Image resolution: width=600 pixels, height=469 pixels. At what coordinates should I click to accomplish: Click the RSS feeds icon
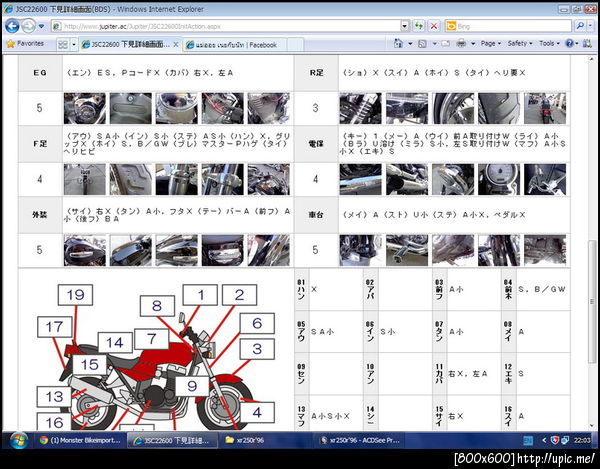click(422, 44)
